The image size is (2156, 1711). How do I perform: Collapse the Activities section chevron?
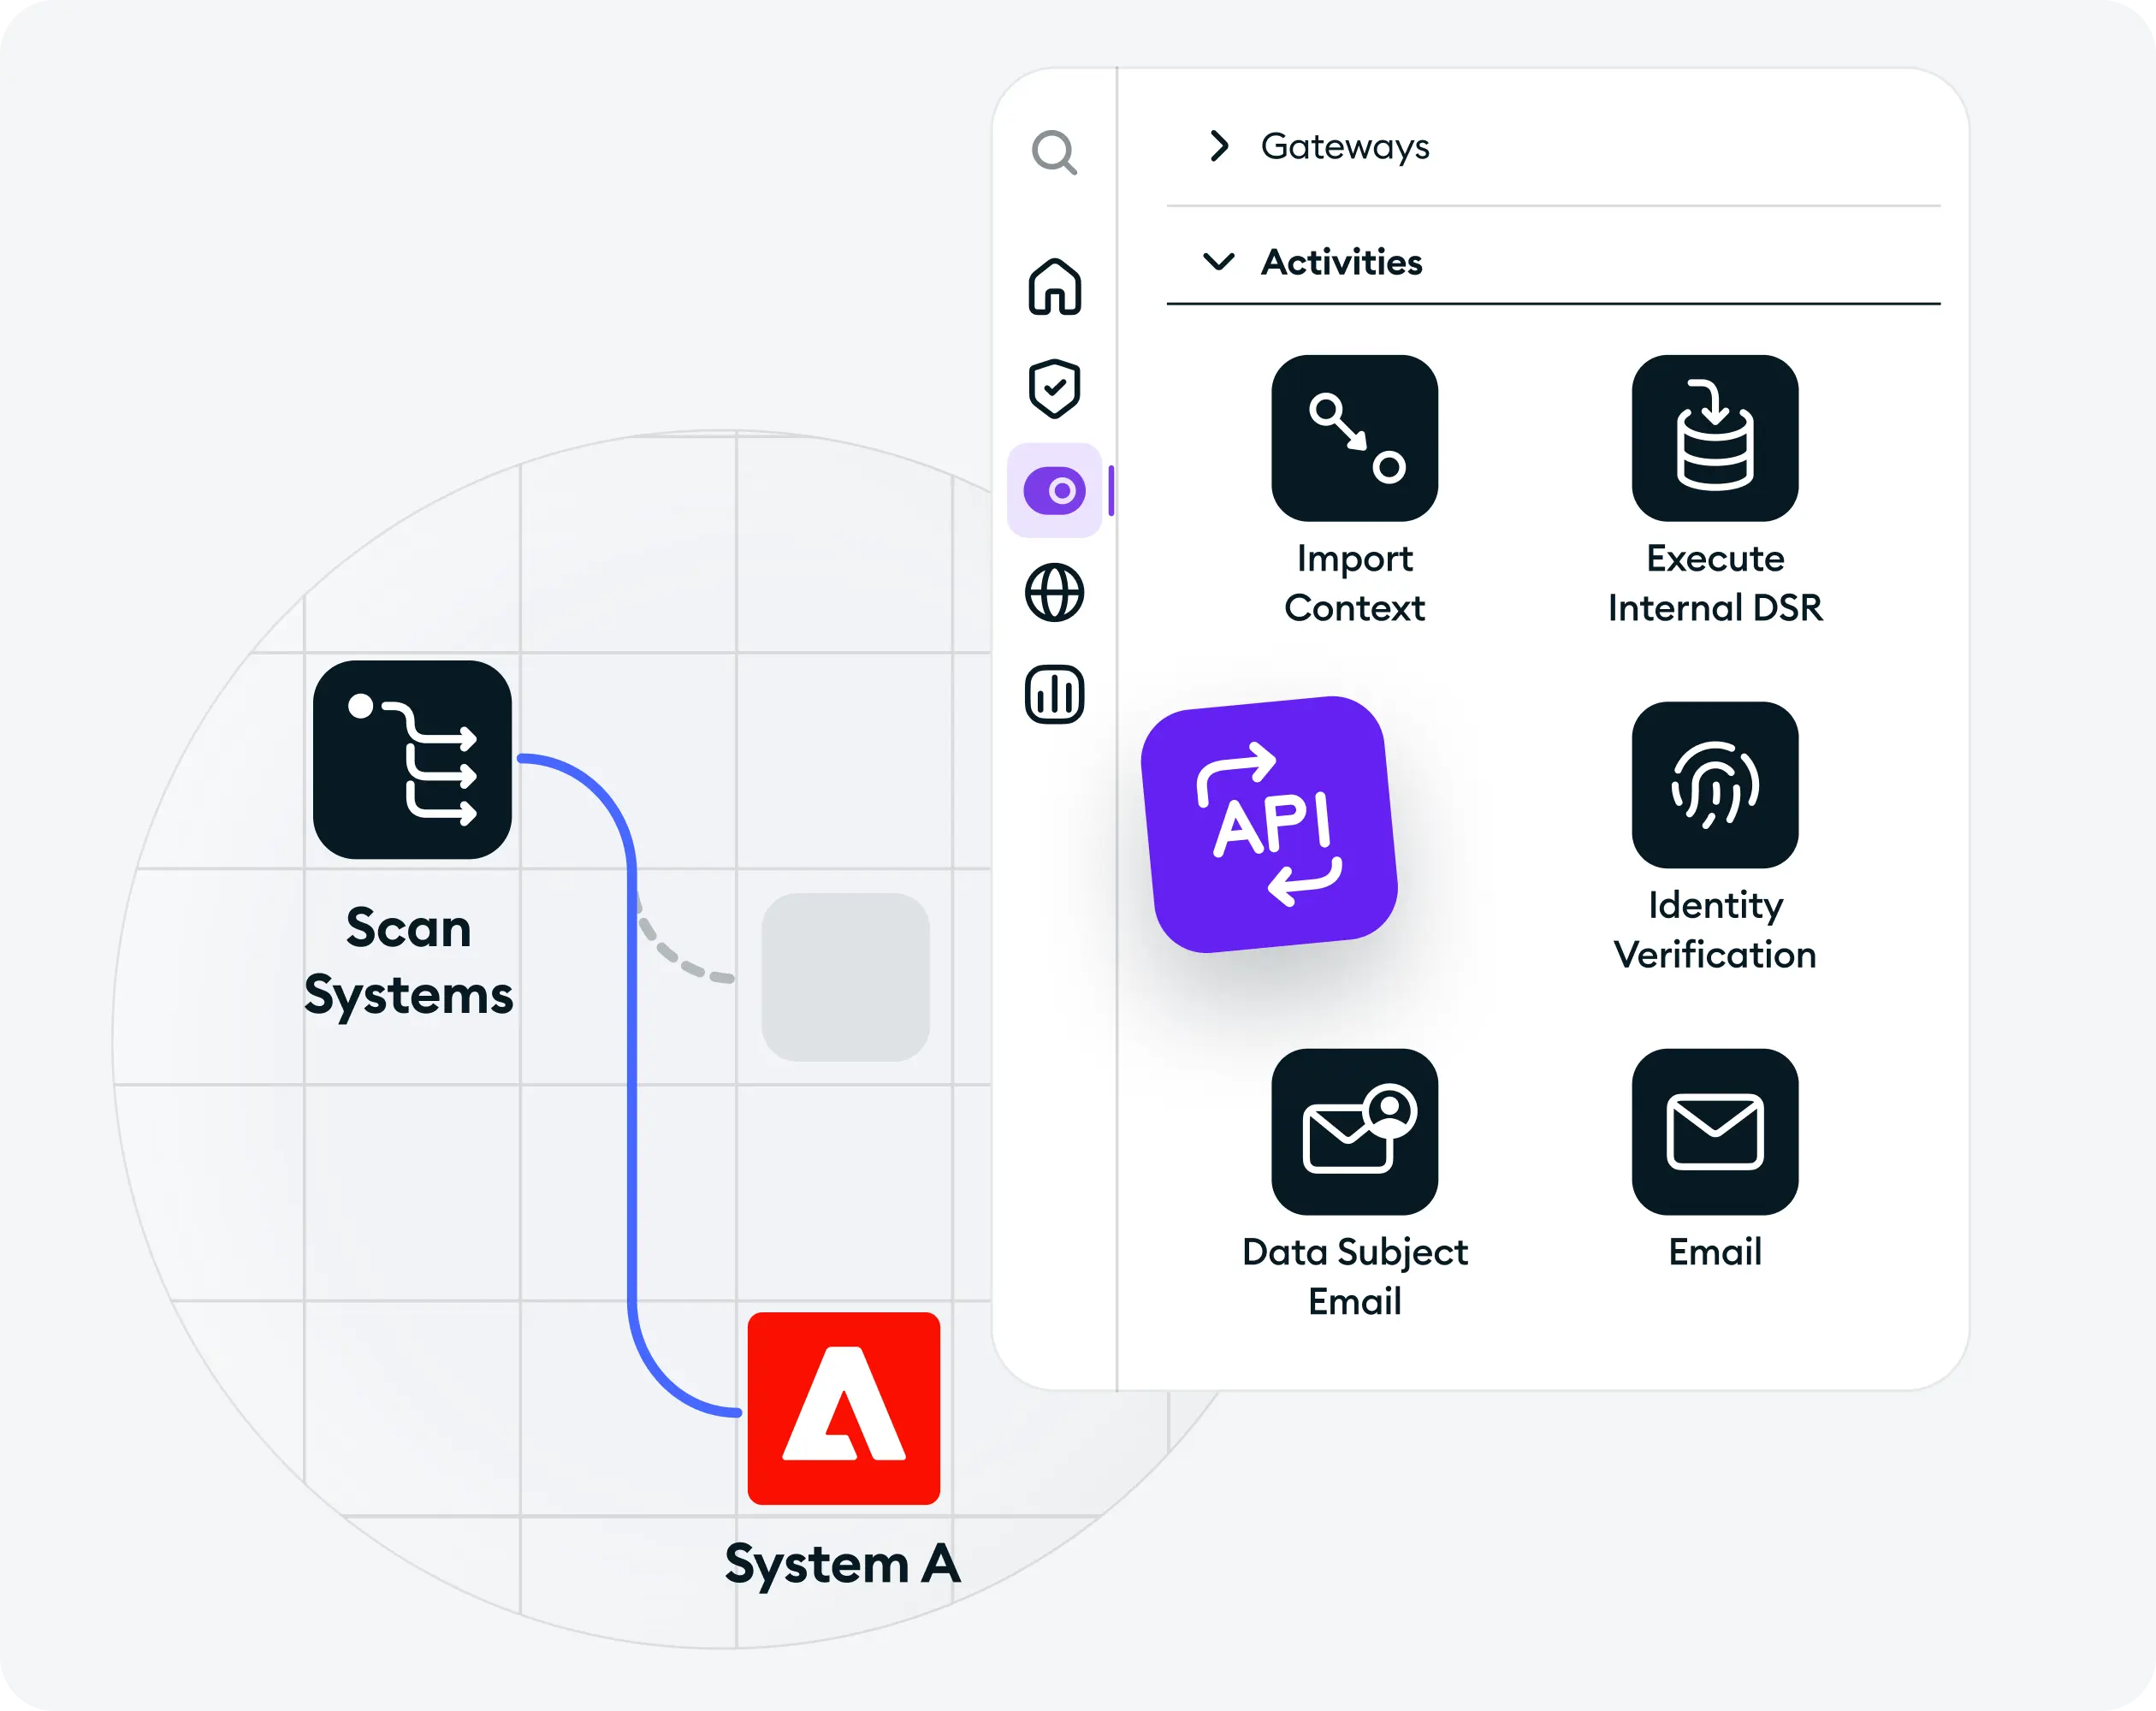[1218, 262]
